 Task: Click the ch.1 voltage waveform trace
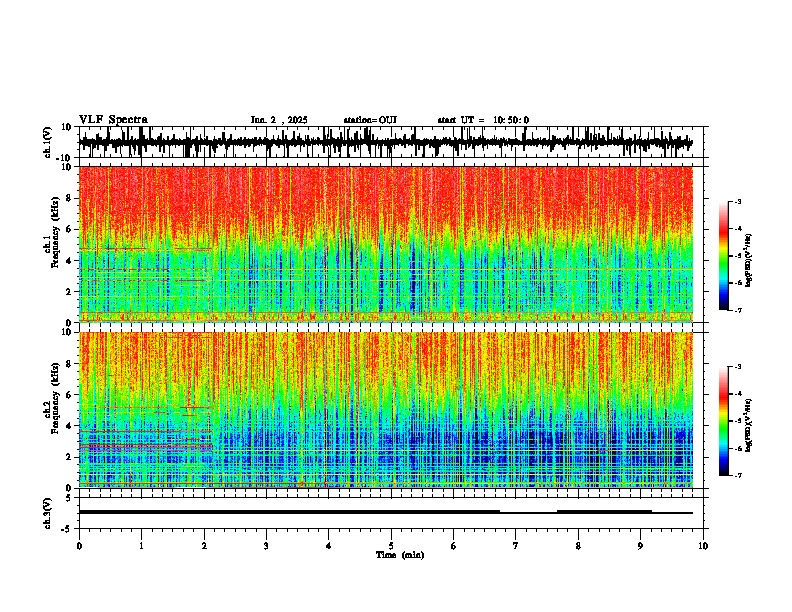385,142
